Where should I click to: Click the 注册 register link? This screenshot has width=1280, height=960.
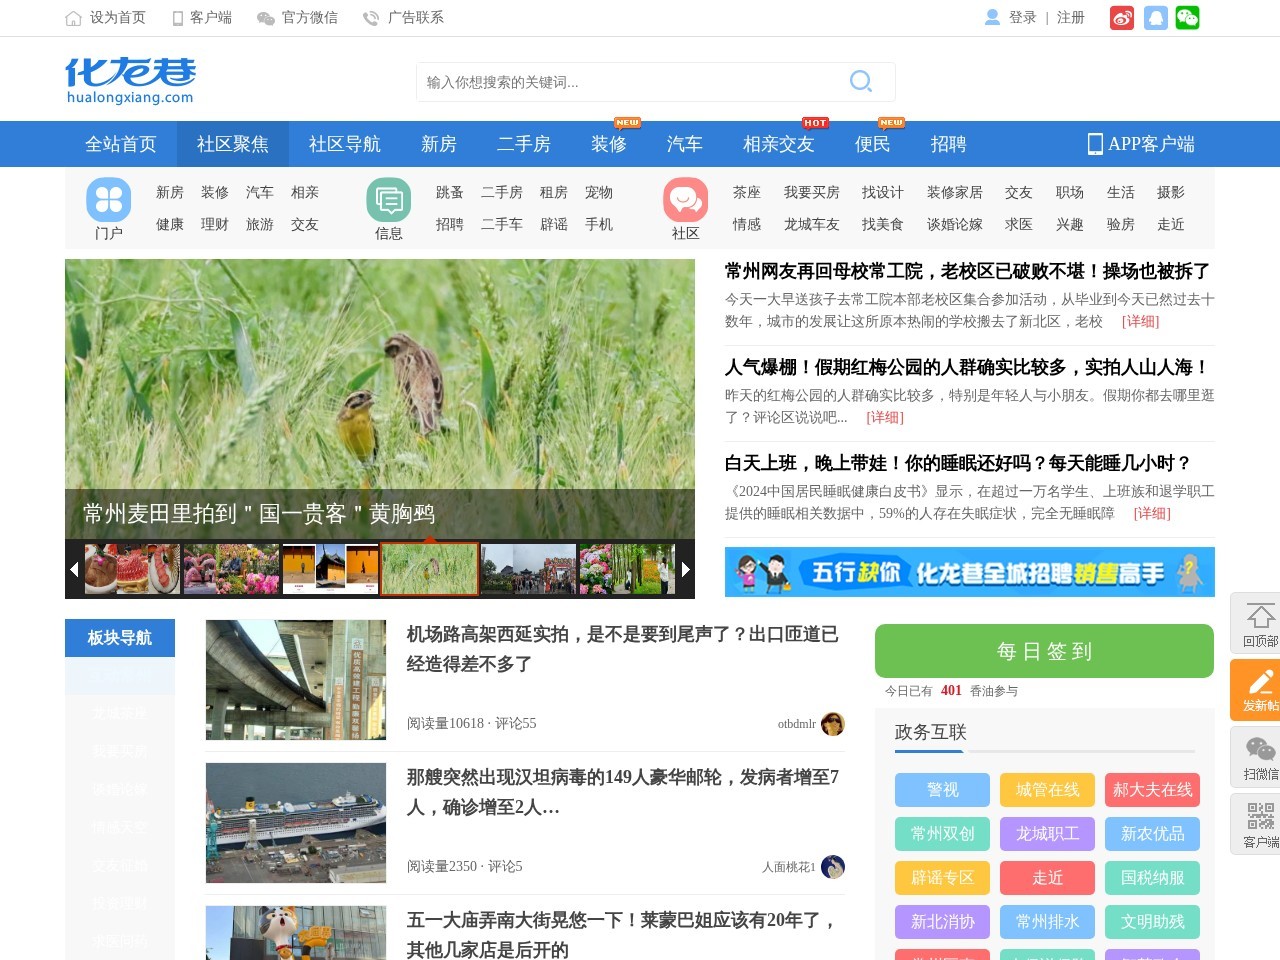(x=1071, y=18)
